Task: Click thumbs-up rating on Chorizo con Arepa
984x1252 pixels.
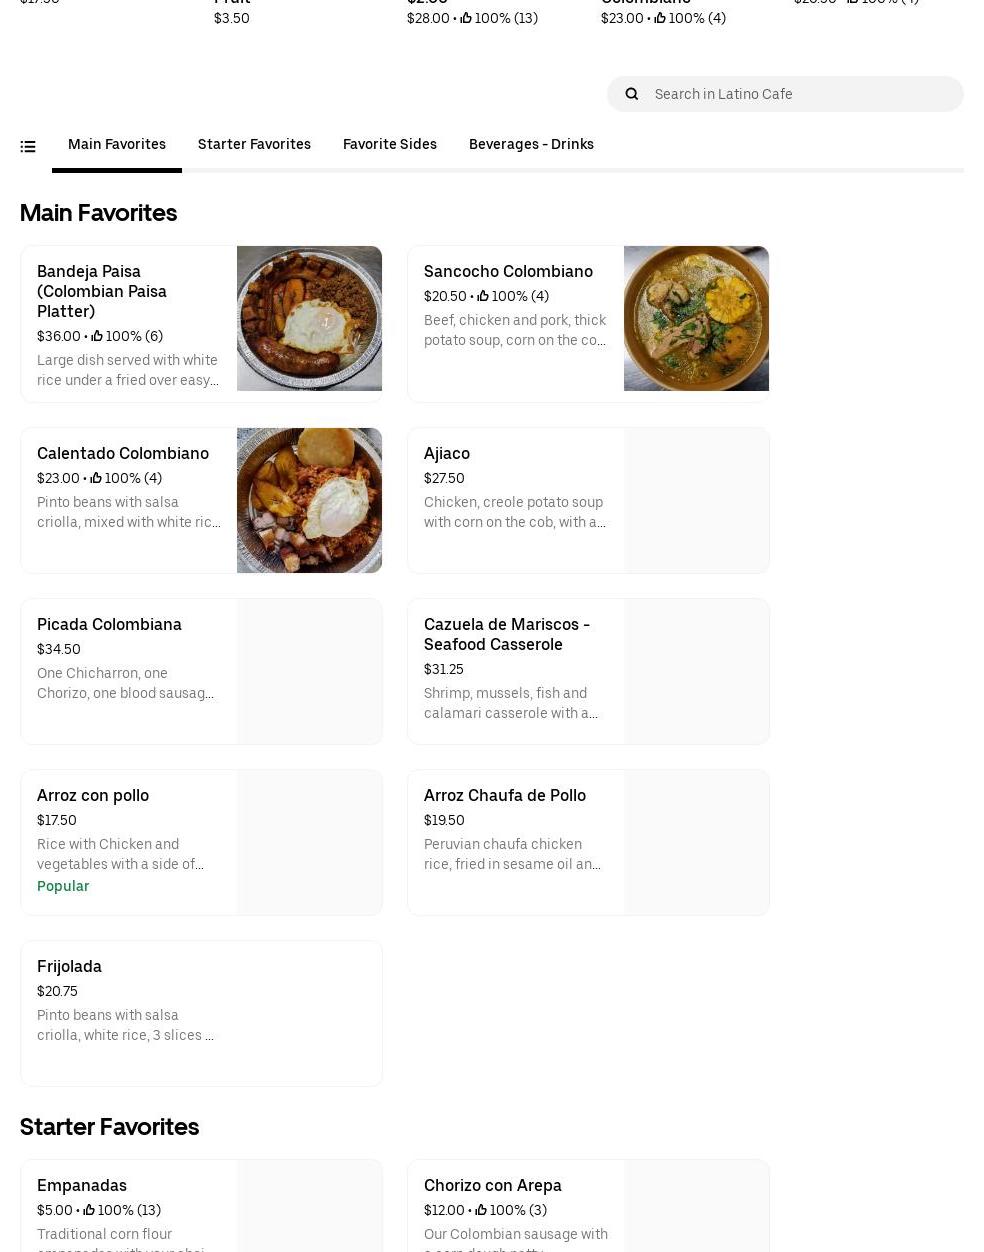Action: (481, 1211)
